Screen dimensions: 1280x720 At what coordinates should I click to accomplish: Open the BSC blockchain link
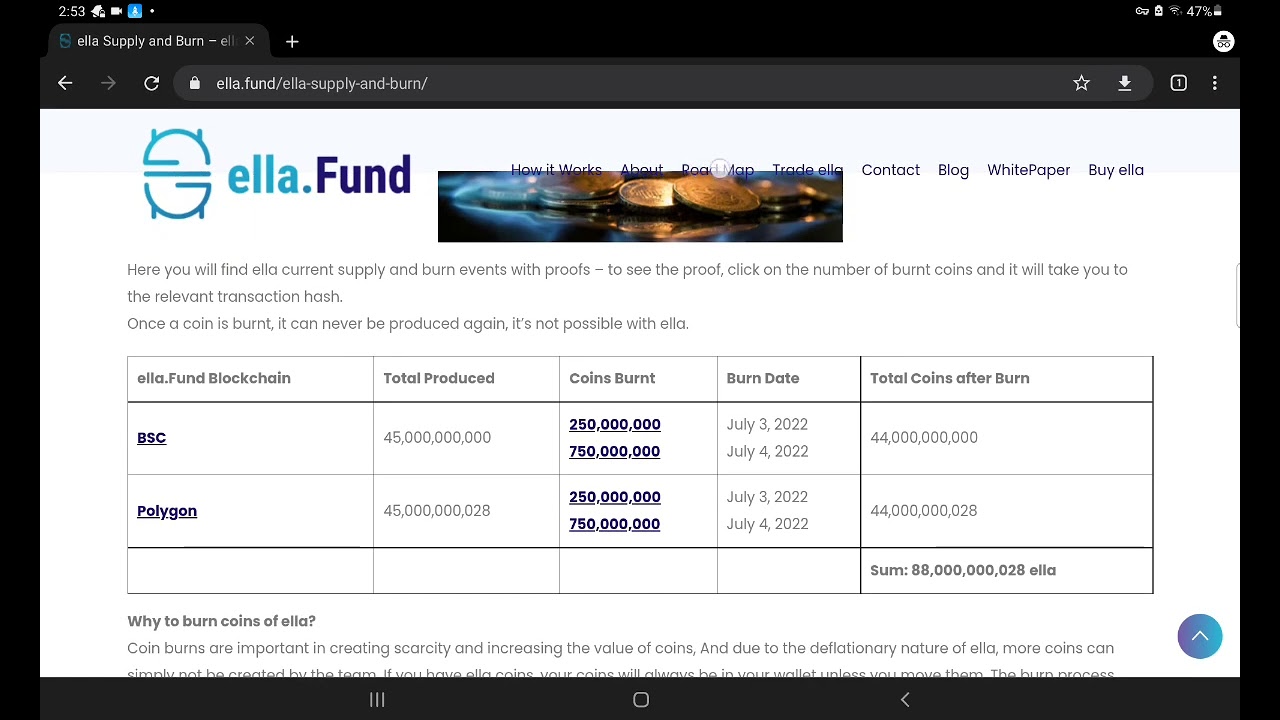[x=152, y=438]
